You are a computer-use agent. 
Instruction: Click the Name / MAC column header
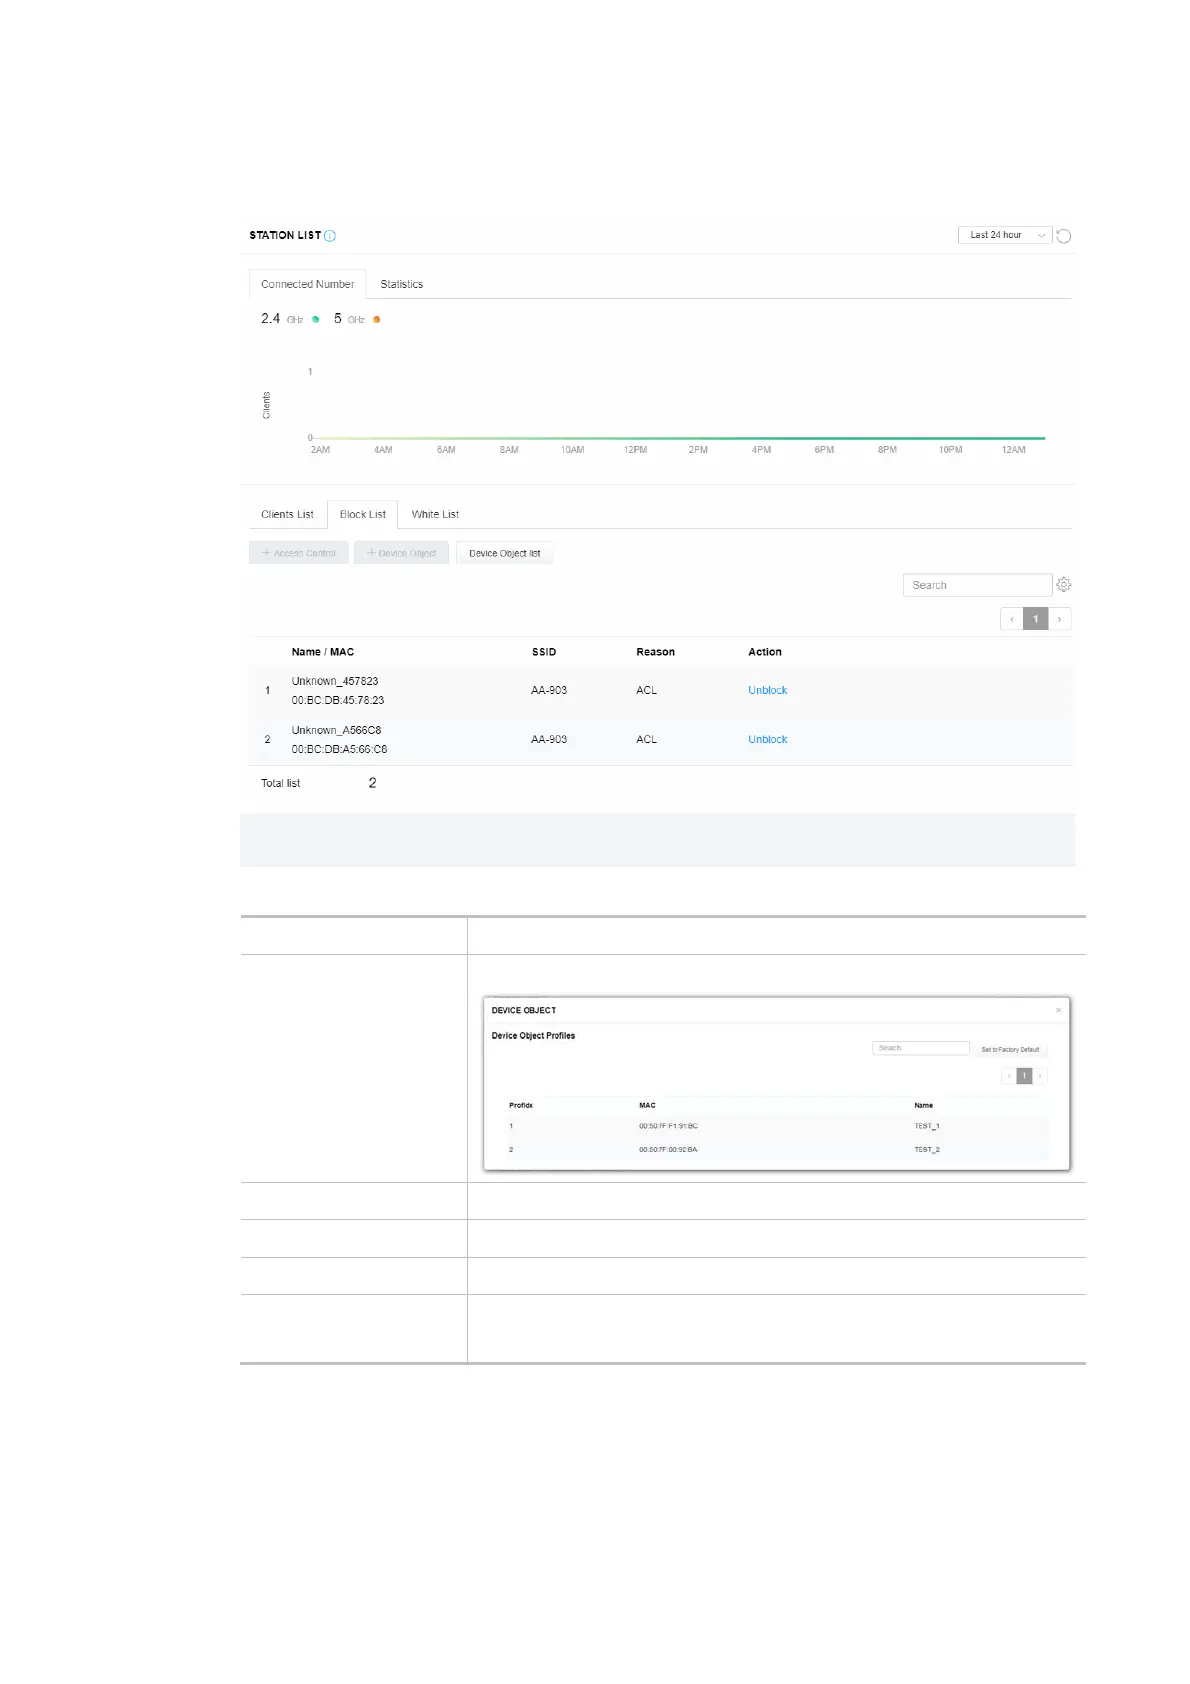pyautogui.click(x=322, y=652)
